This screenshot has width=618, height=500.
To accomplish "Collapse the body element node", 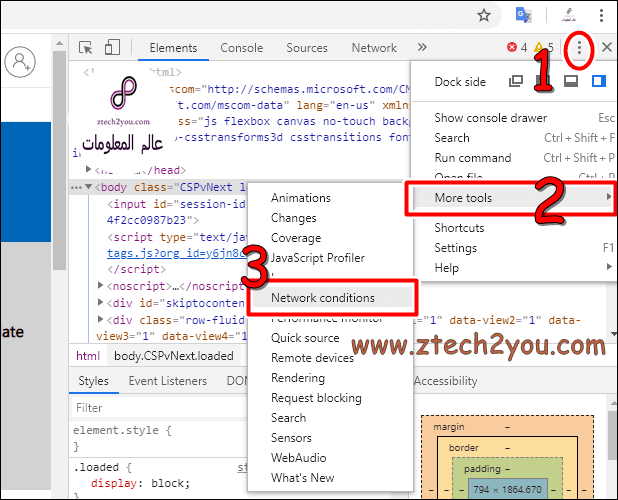I will 88,186.
